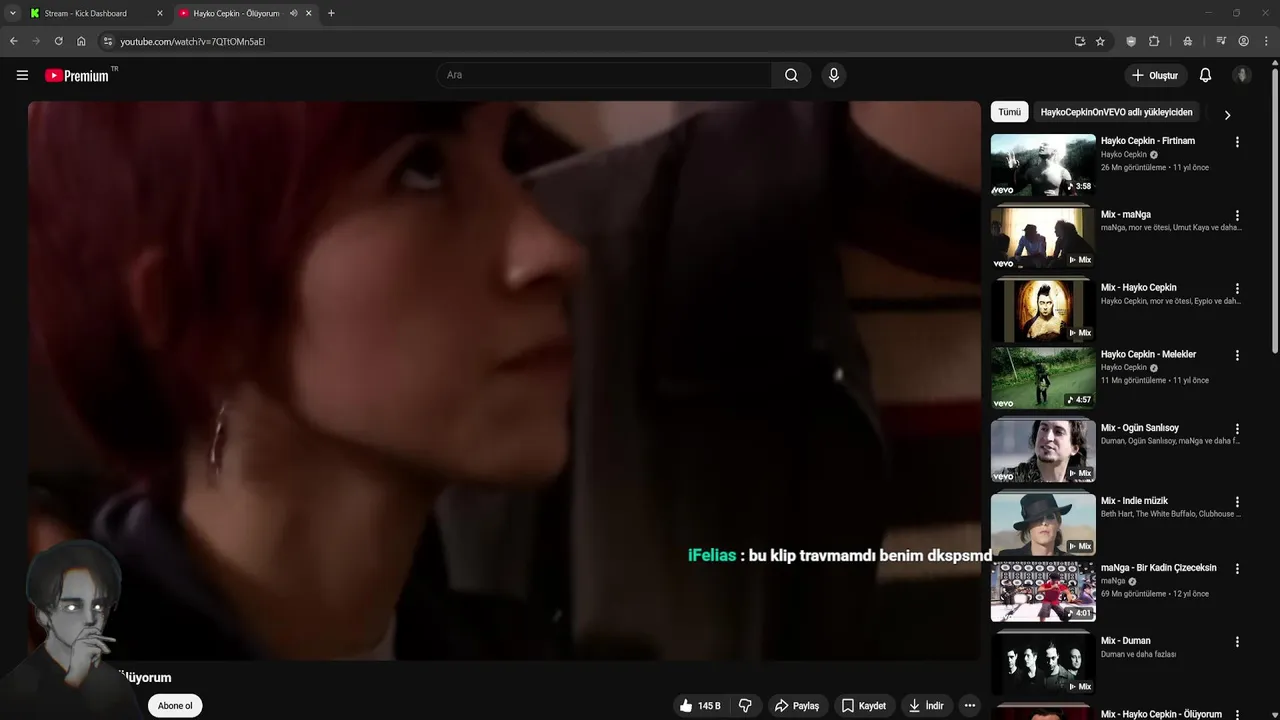Click the incognito-style spy icon
Viewport: 1280px width, 720px height.
1187,41
